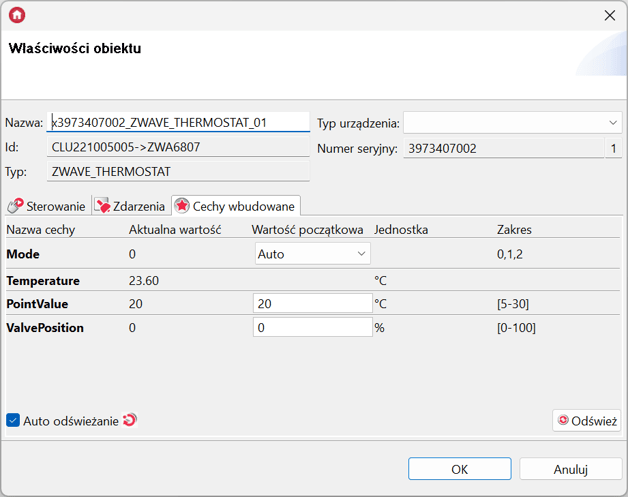Confirm with the OK button
The width and height of the screenshot is (628, 497).
click(459, 469)
